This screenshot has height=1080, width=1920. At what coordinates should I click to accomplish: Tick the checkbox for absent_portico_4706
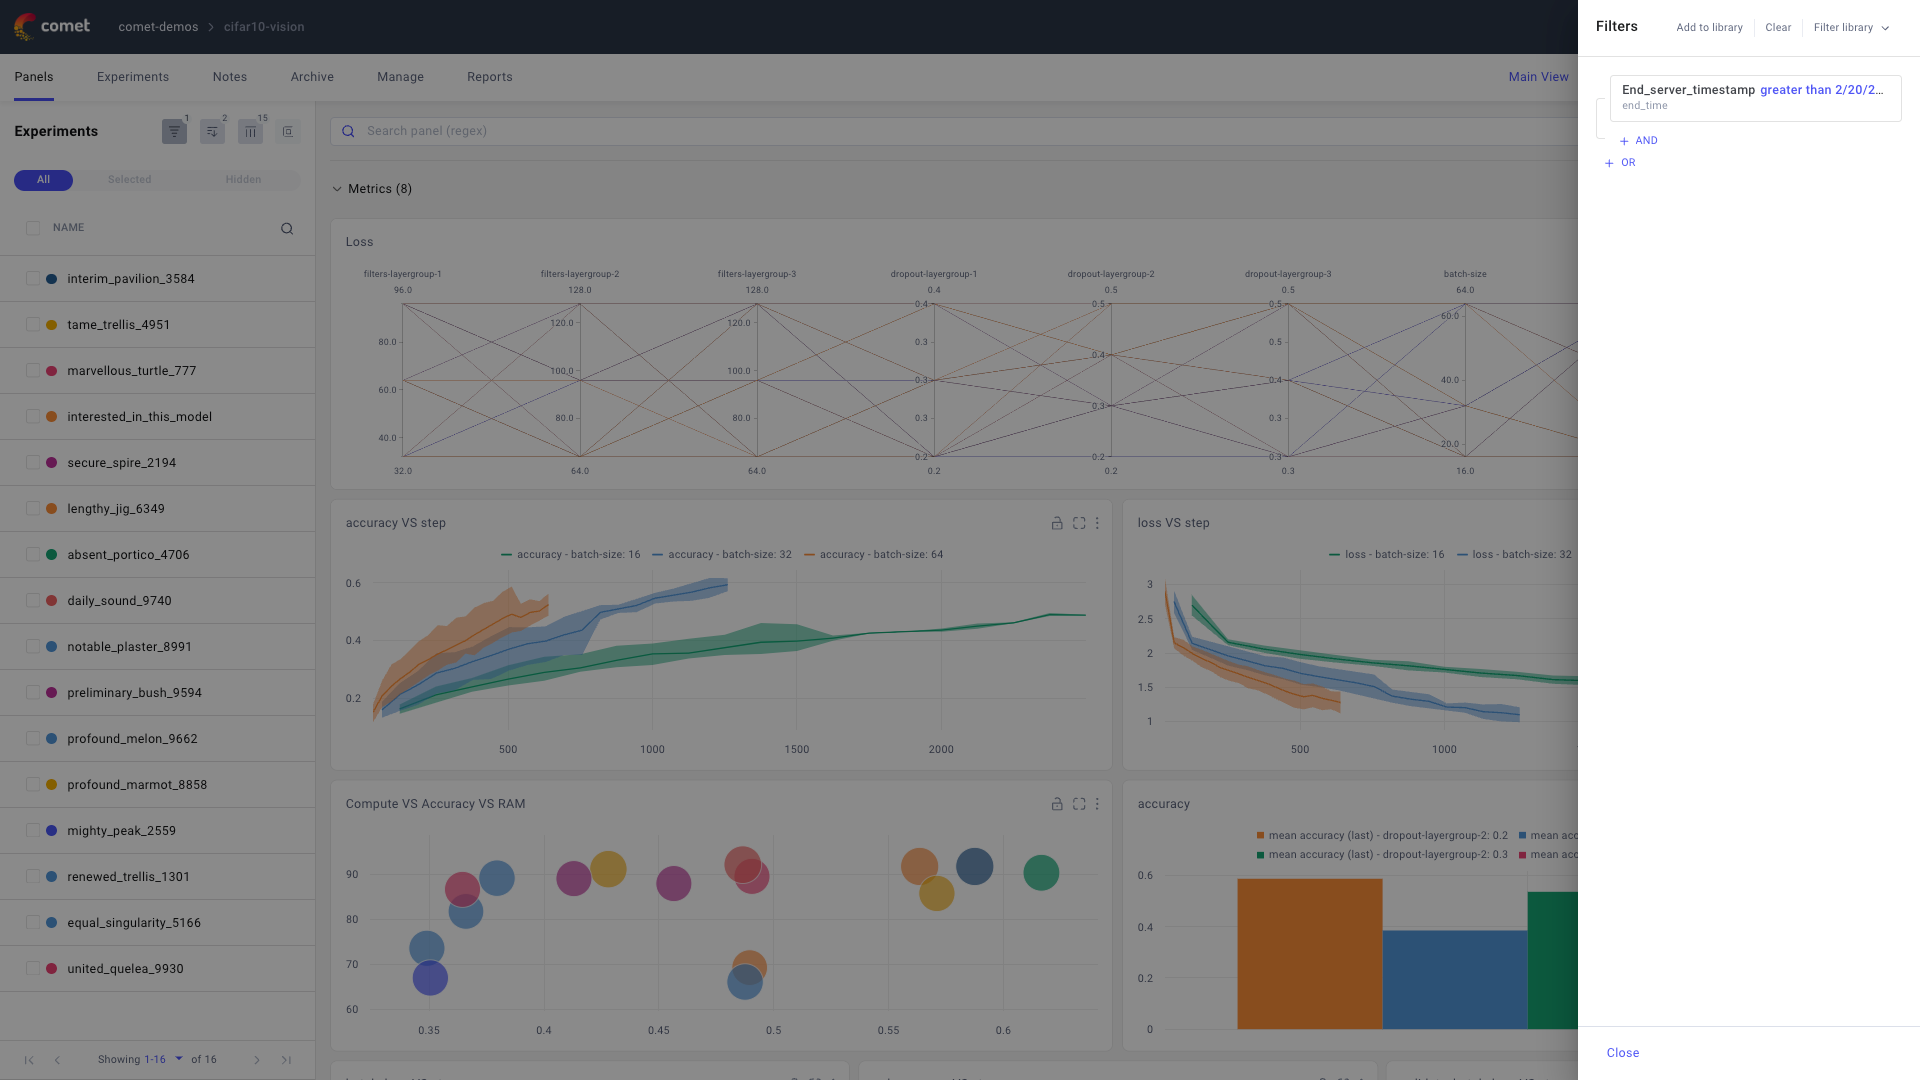click(x=33, y=555)
